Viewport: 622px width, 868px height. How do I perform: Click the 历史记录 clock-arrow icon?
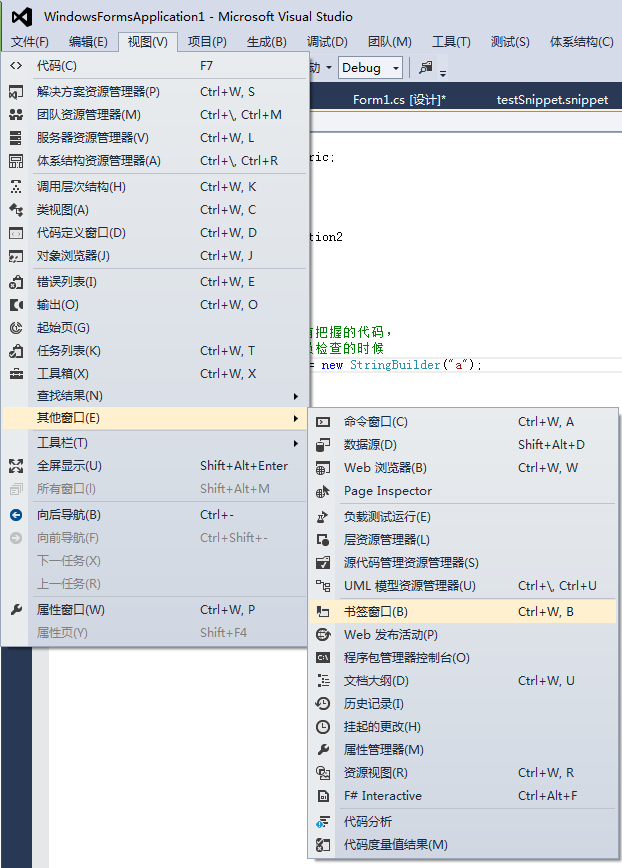pos(323,704)
